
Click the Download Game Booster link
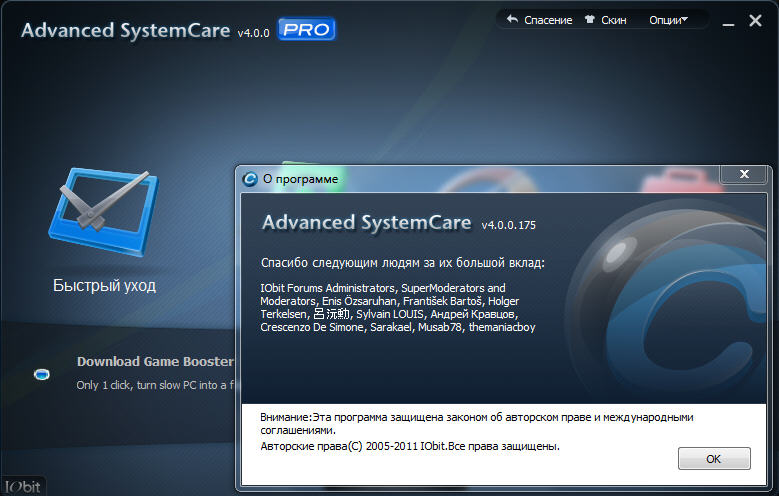pyautogui.click(x=155, y=361)
